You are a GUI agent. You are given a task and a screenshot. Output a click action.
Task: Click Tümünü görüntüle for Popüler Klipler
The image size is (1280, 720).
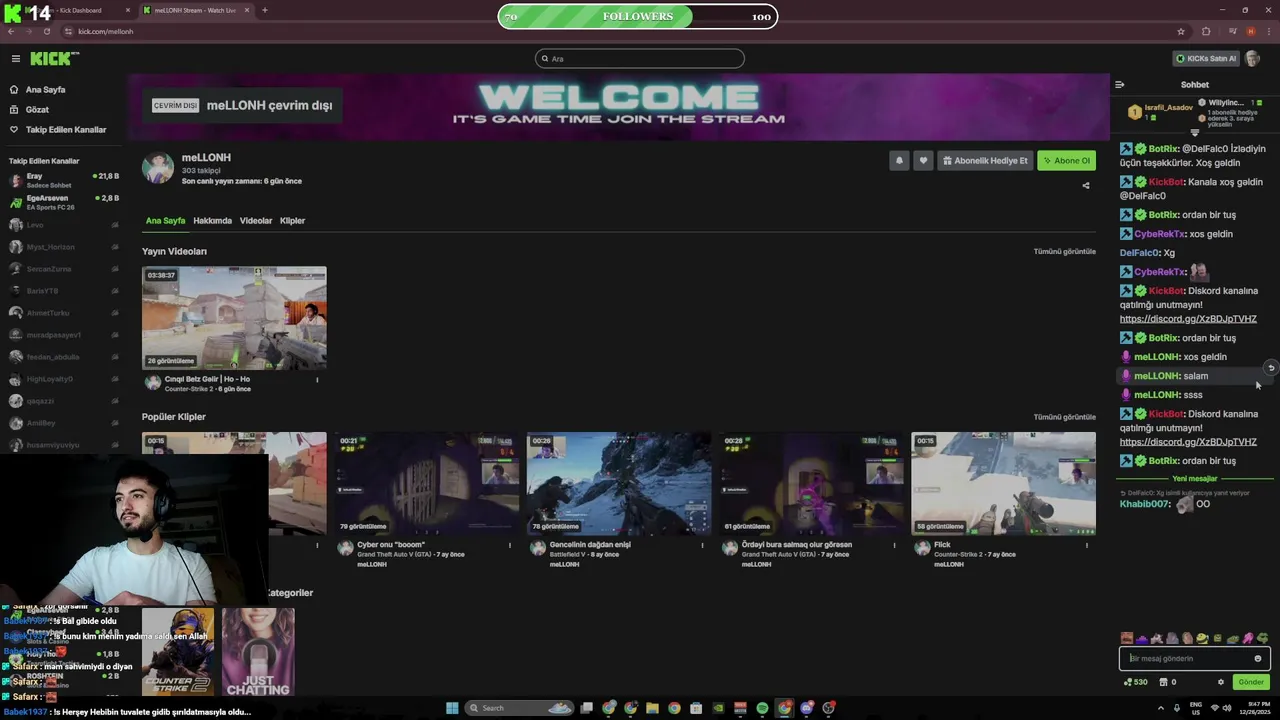pyautogui.click(x=1064, y=417)
